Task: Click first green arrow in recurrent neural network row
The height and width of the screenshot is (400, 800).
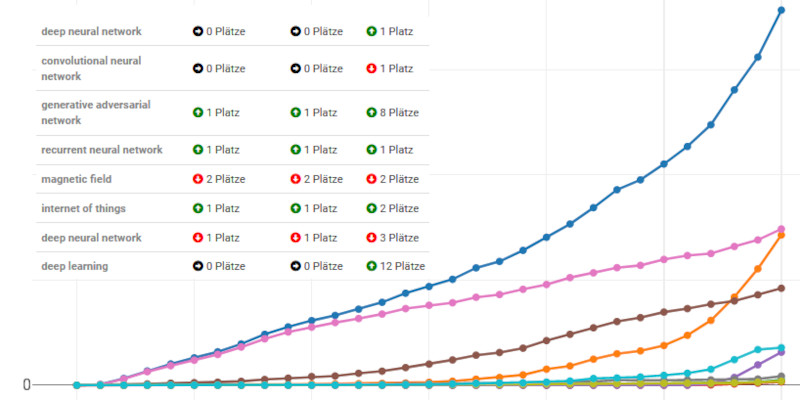Action: pos(198,149)
